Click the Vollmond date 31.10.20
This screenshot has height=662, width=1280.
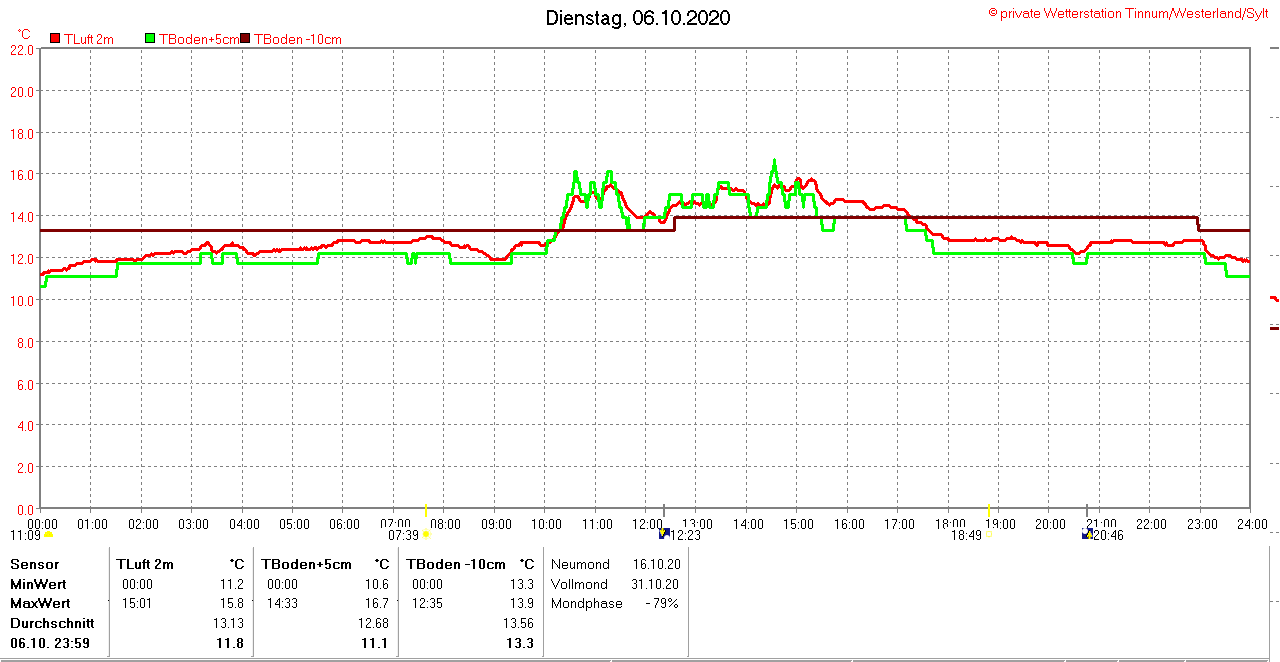(x=657, y=584)
